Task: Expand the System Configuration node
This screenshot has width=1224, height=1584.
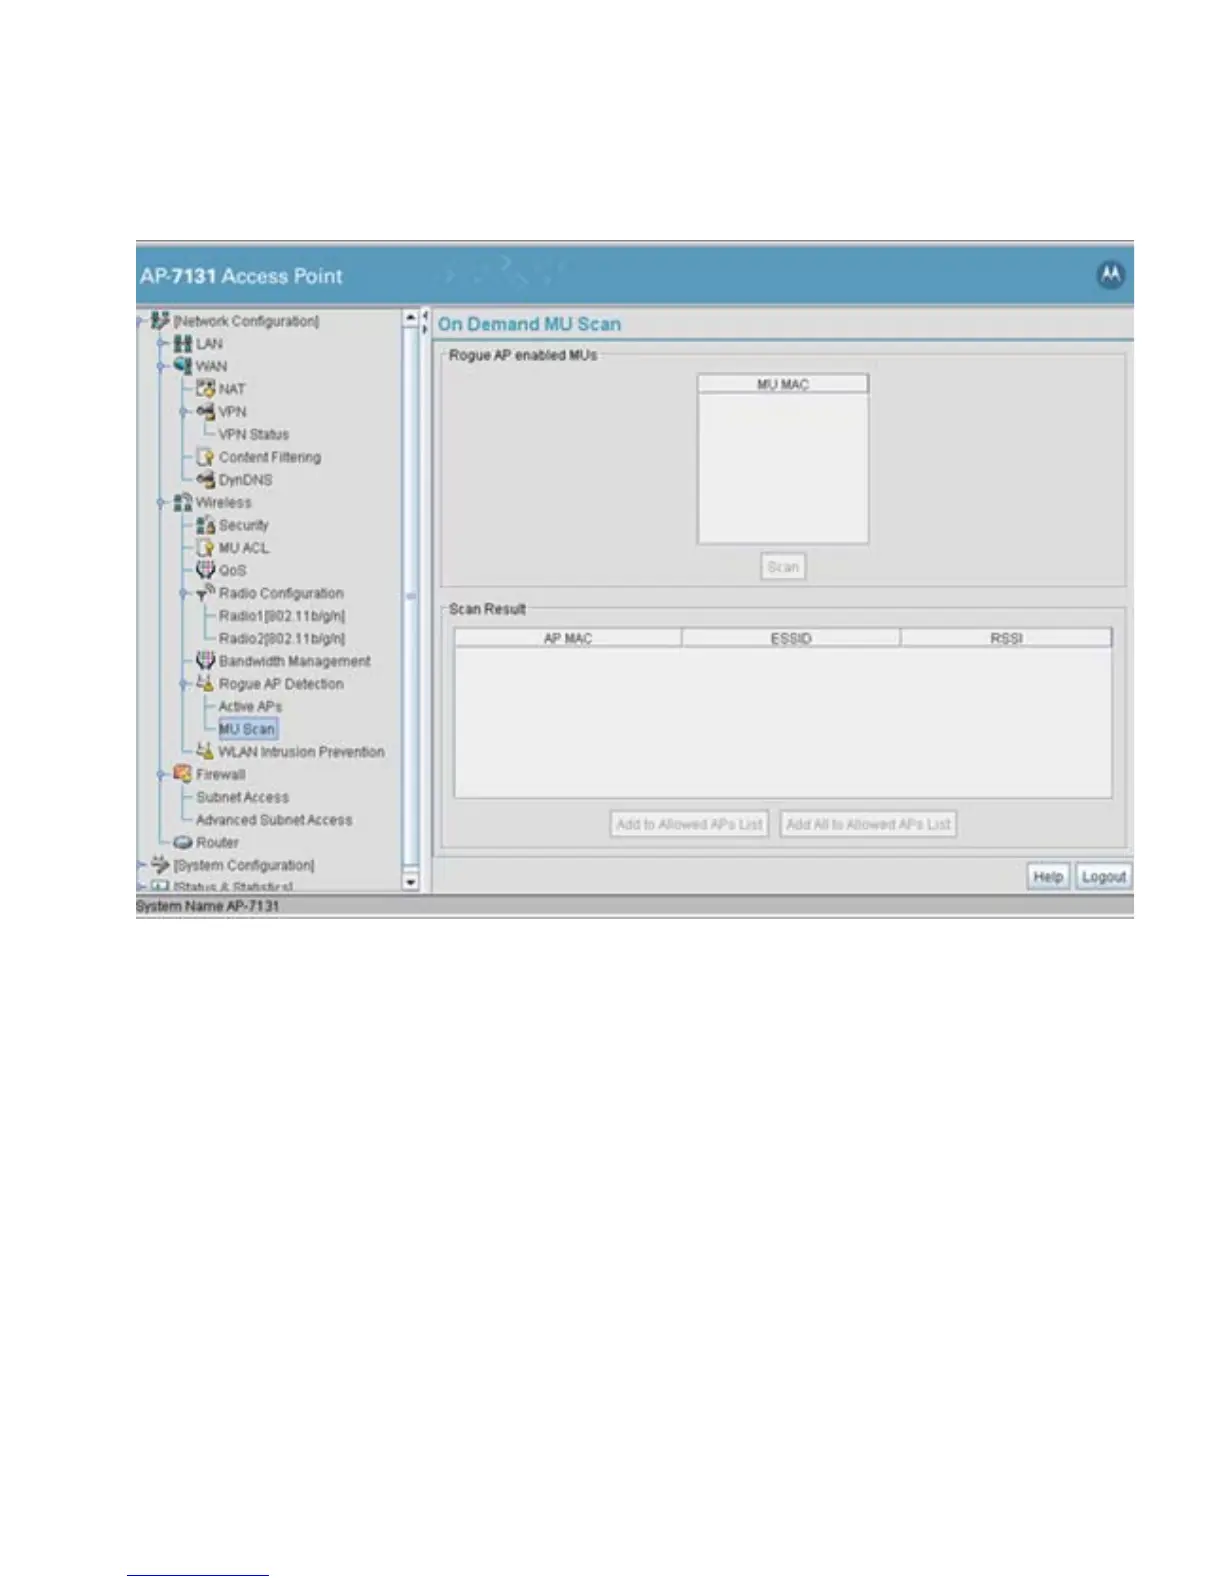Action: point(141,865)
